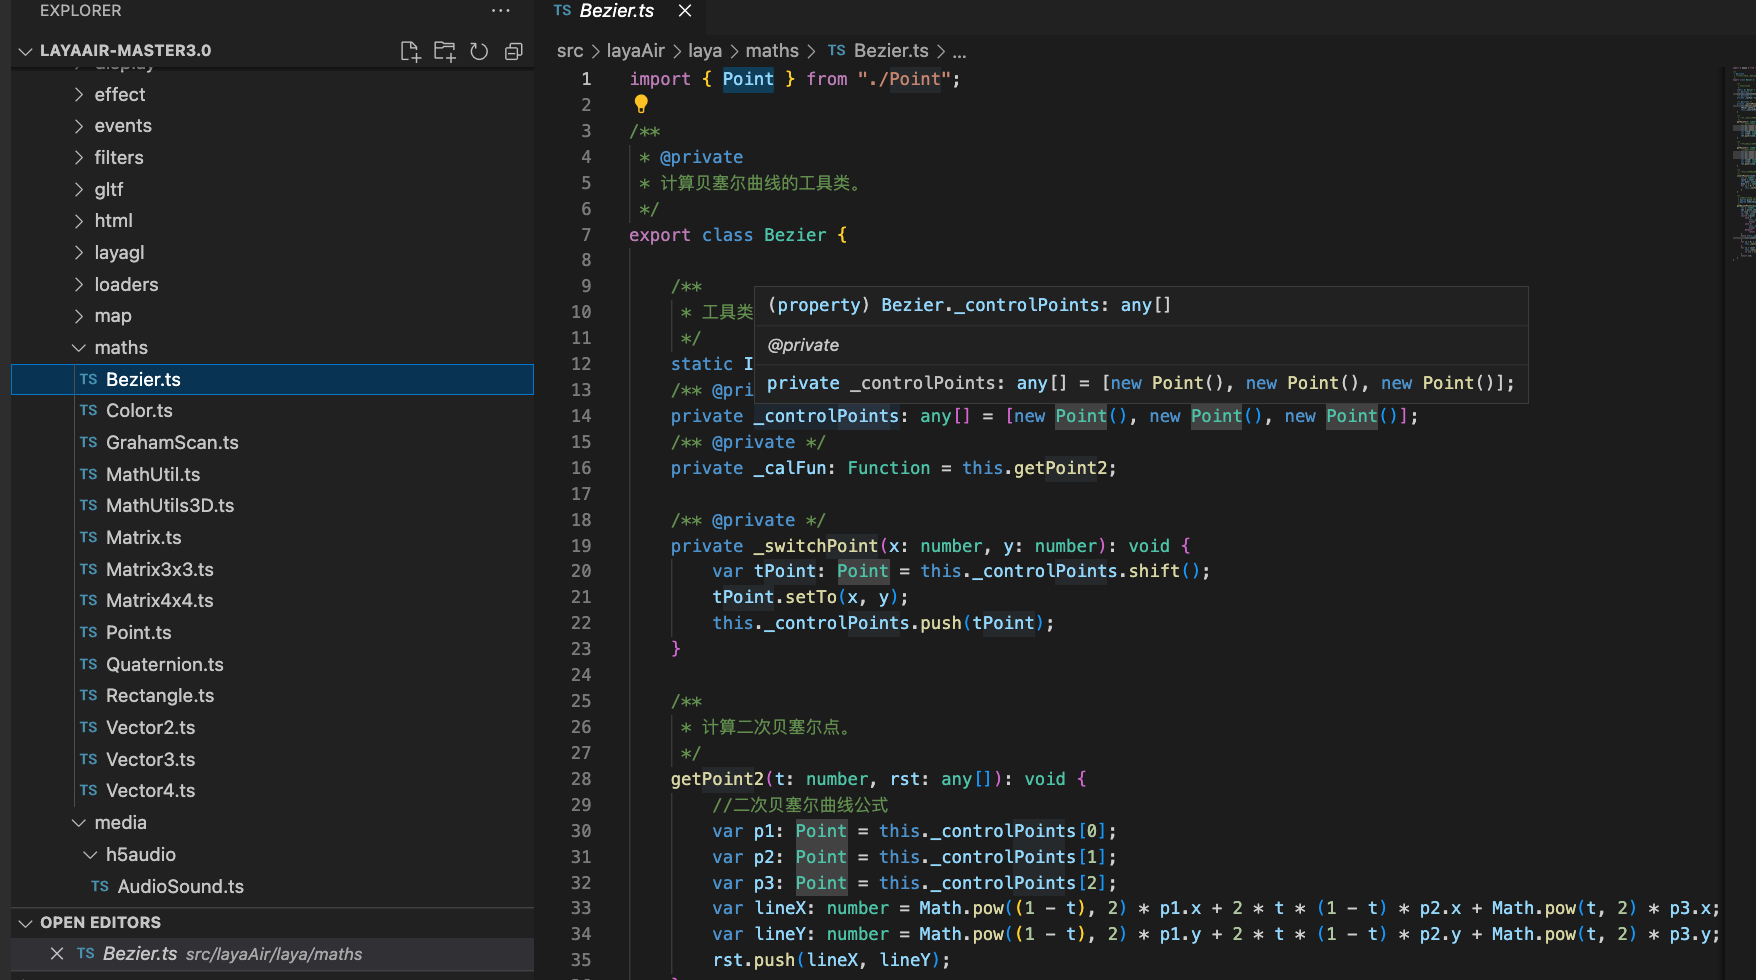This screenshot has width=1756, height=980.
Task: Open the Explorer more actions menu
Action: tap(500, 11)
